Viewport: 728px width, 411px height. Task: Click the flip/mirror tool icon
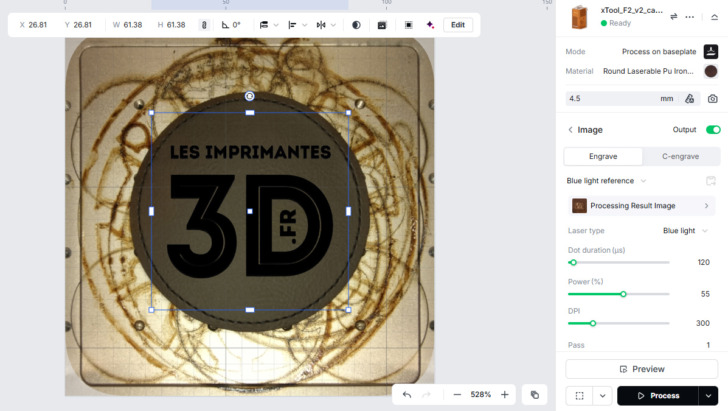coord(321,25)
